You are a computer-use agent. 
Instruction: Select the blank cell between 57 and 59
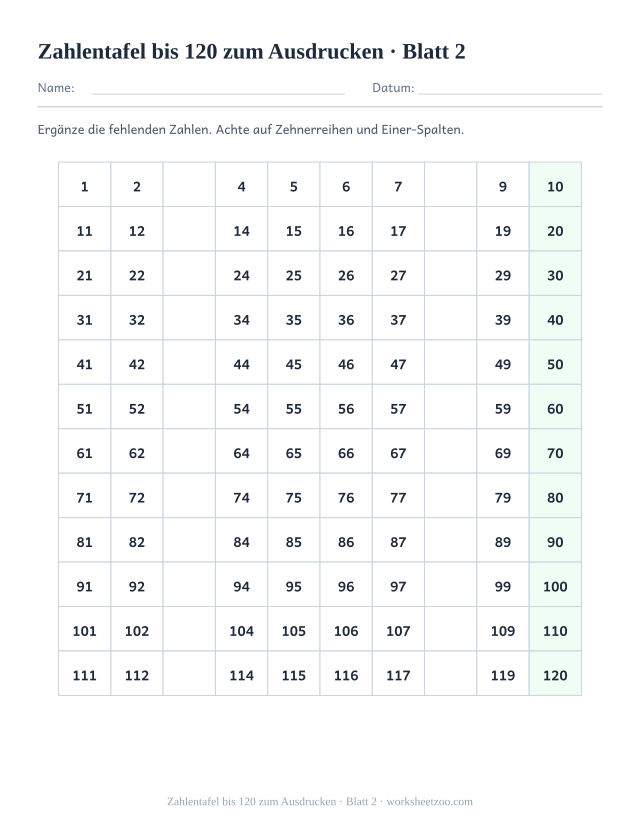[451, 407]
